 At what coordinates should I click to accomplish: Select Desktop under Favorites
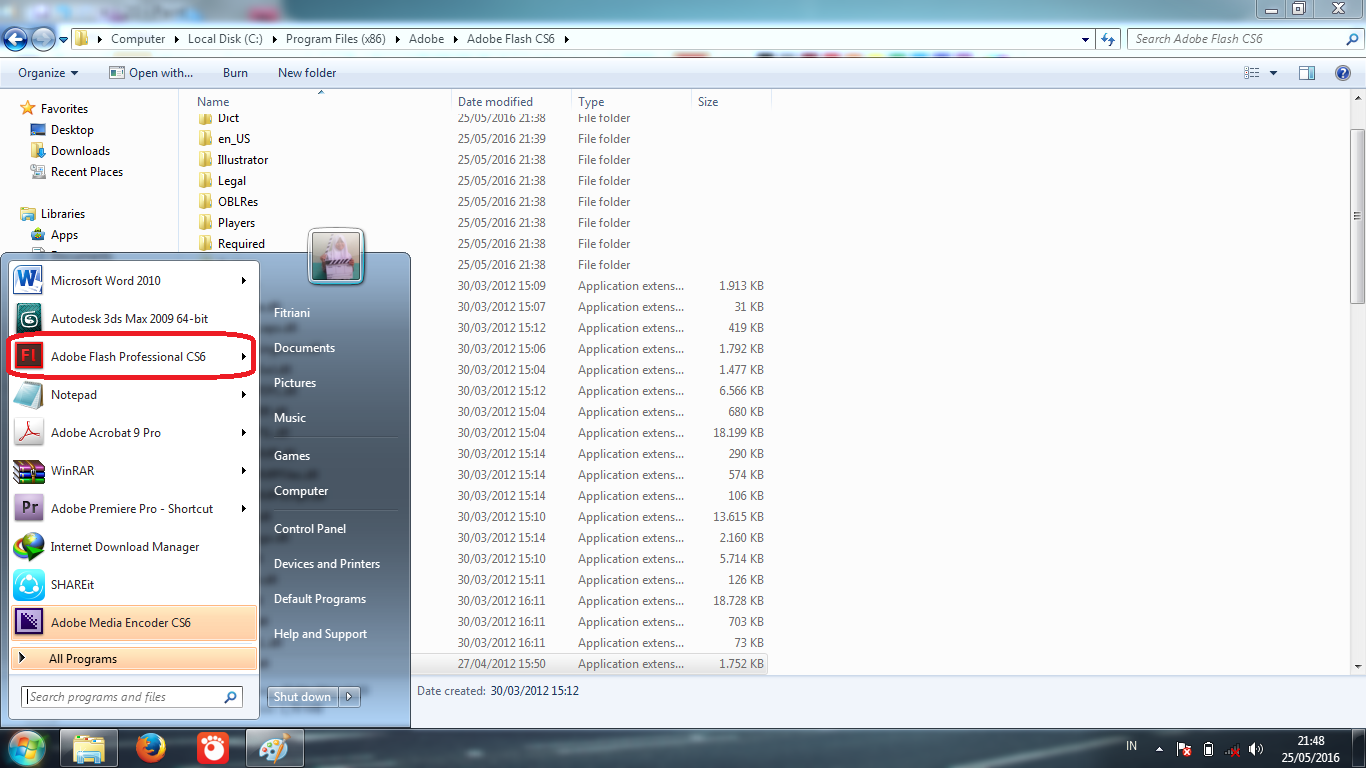(x=72, y=130)
